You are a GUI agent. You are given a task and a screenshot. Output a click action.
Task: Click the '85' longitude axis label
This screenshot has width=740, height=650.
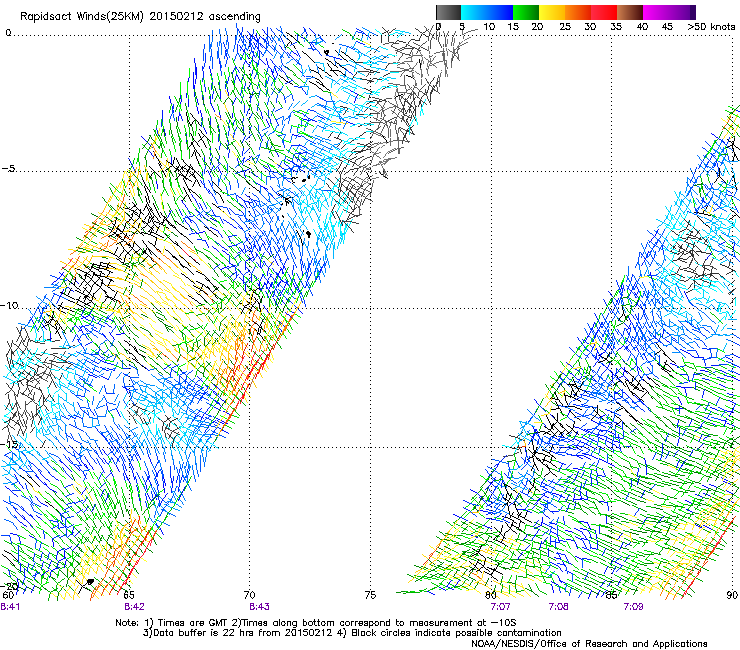coord(611,595)
